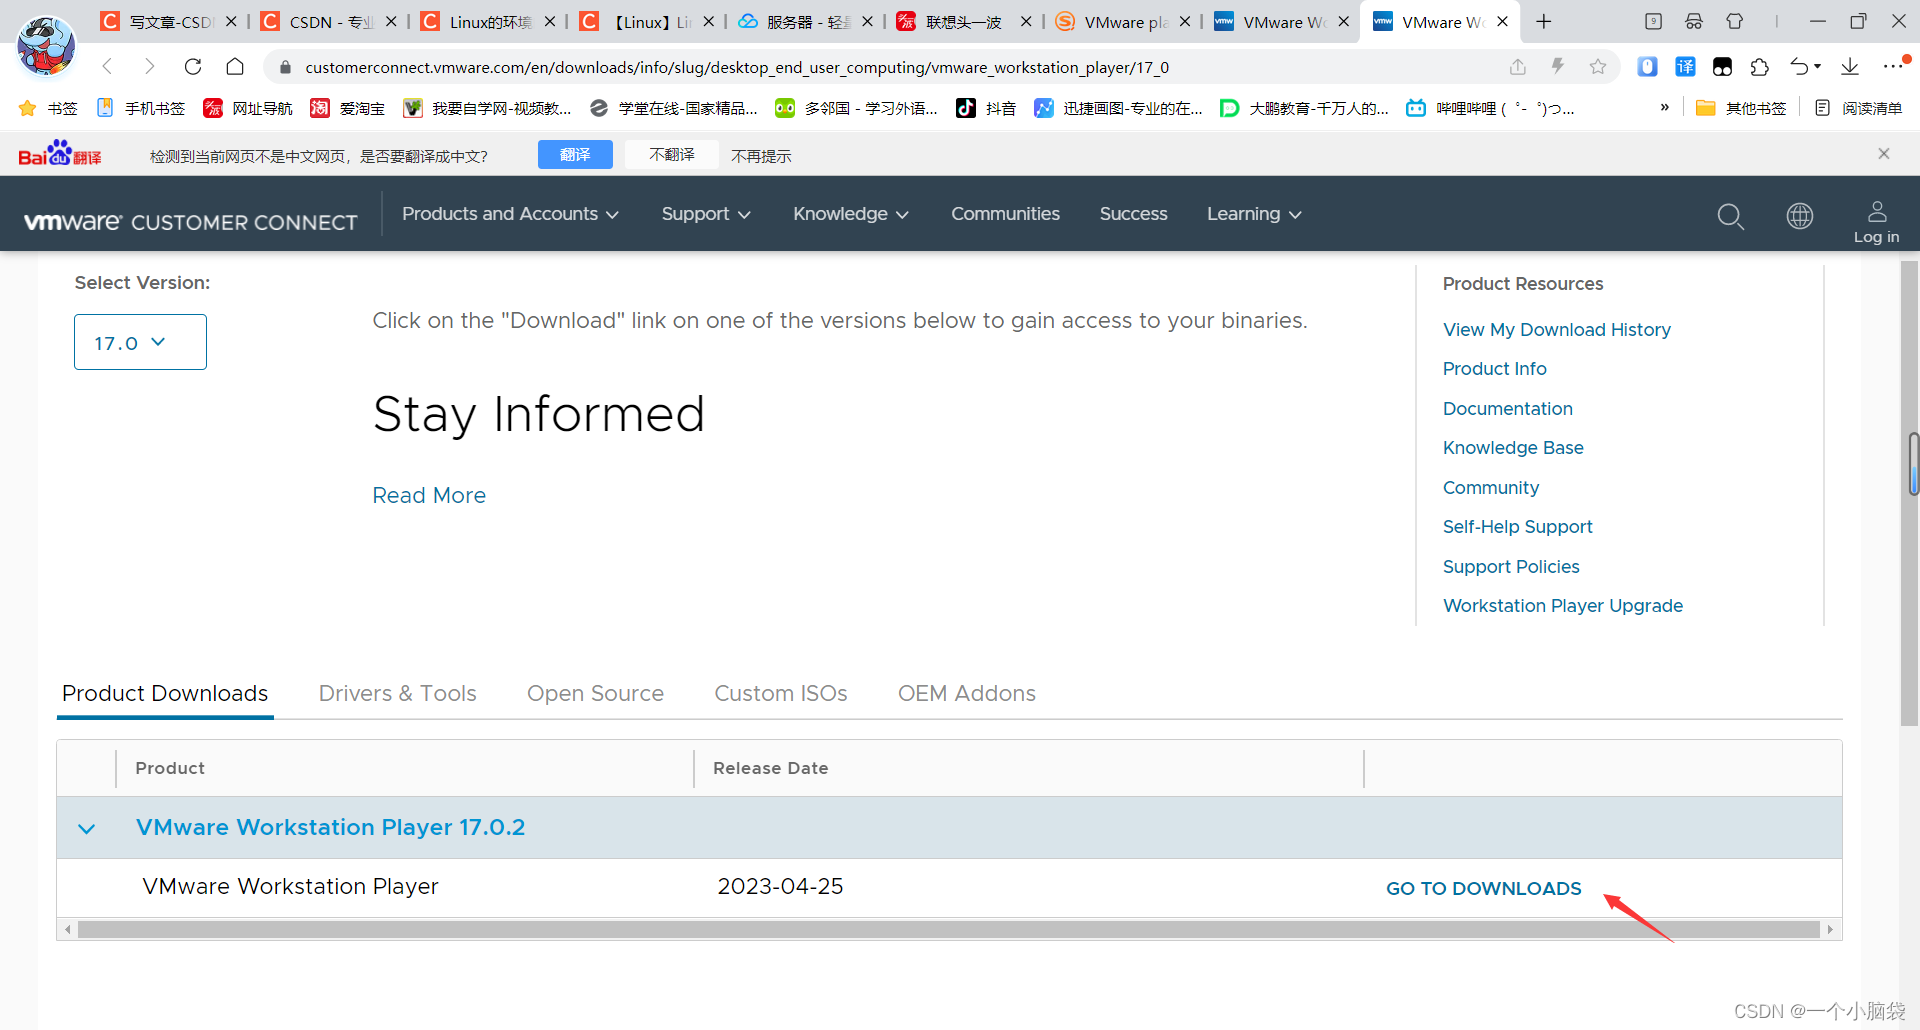Image resolution: width=1920 pixels, height=1030 pixels.
Task: Open the 哔哩哔哩 bookmark
Action: 1490,108
